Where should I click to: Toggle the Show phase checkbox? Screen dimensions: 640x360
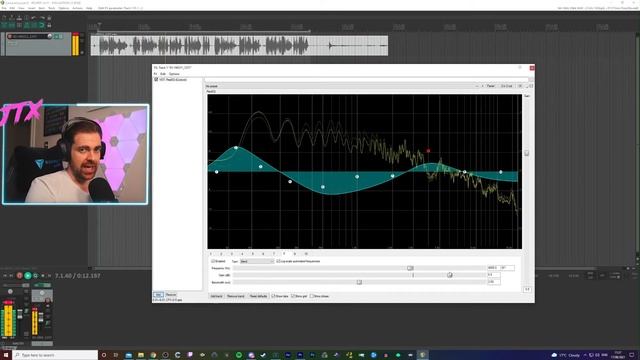pos(312,296)
